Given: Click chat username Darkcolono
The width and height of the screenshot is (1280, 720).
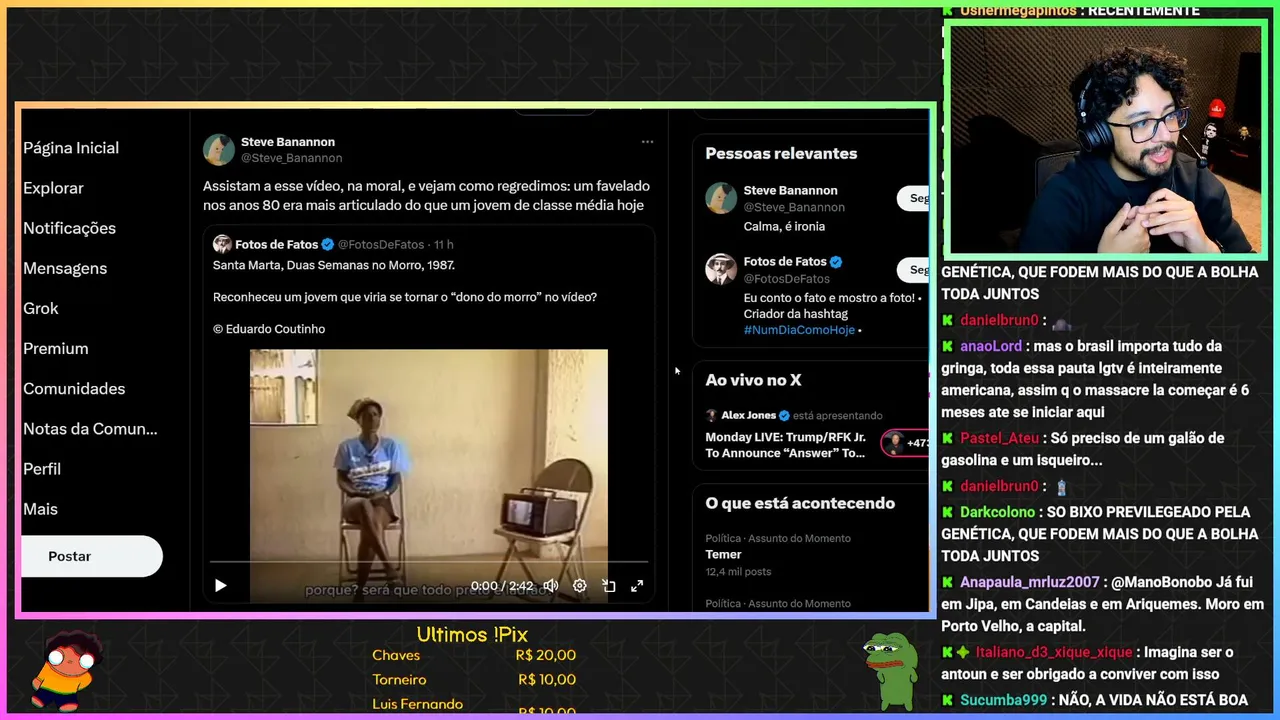Looking at the screenshot, I should click(x=997, y=512).
